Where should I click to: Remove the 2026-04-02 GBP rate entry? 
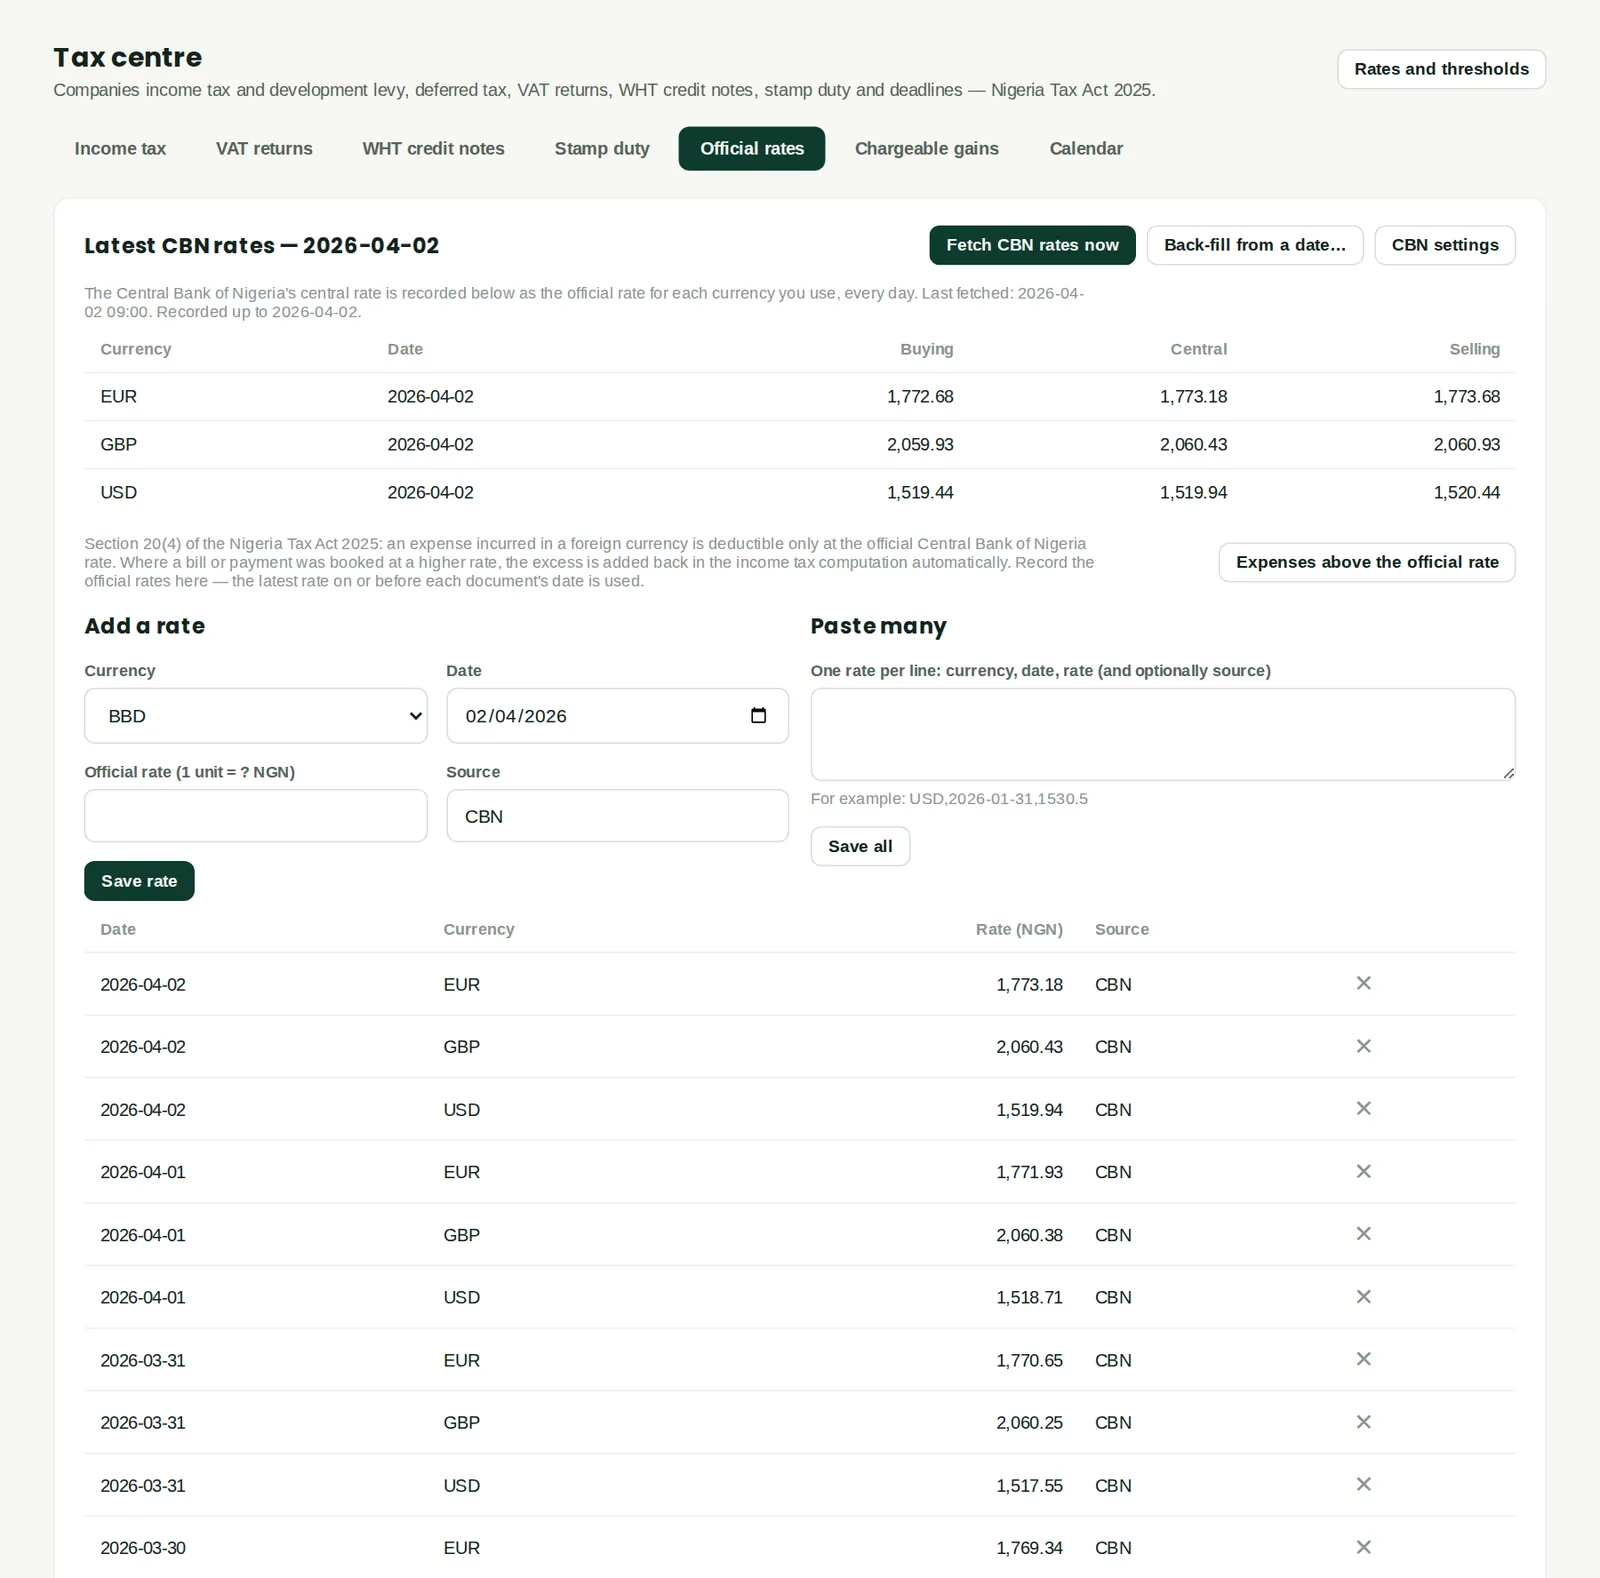point(1363,1046)
